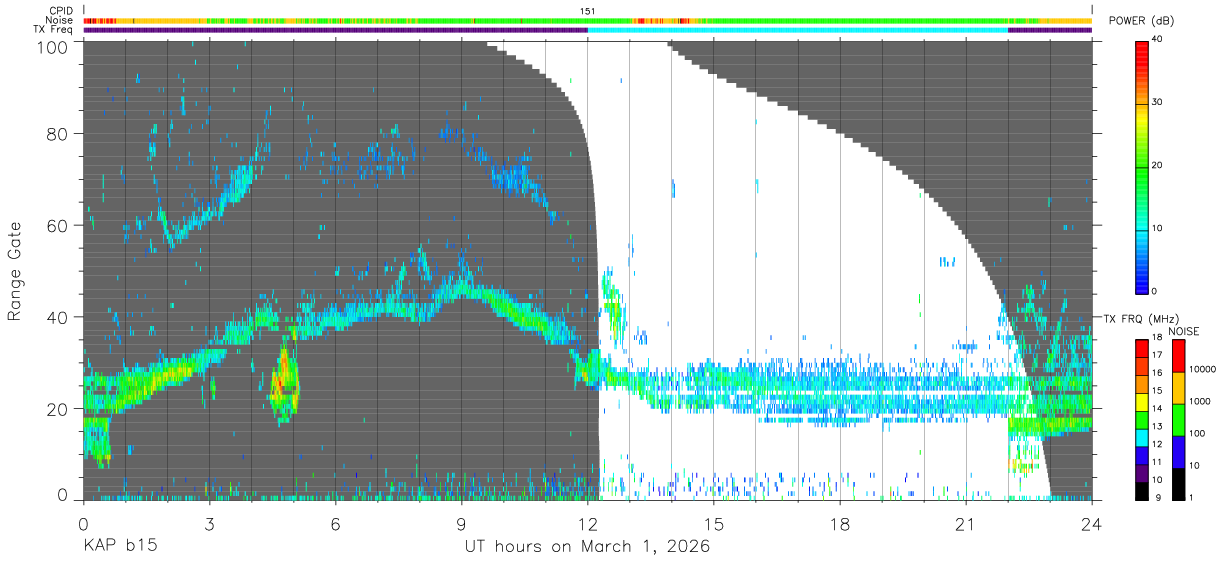The image size is (1228, 567).
Task: Click the 1 tick on NOISE legend
Action: [1192, 497]
